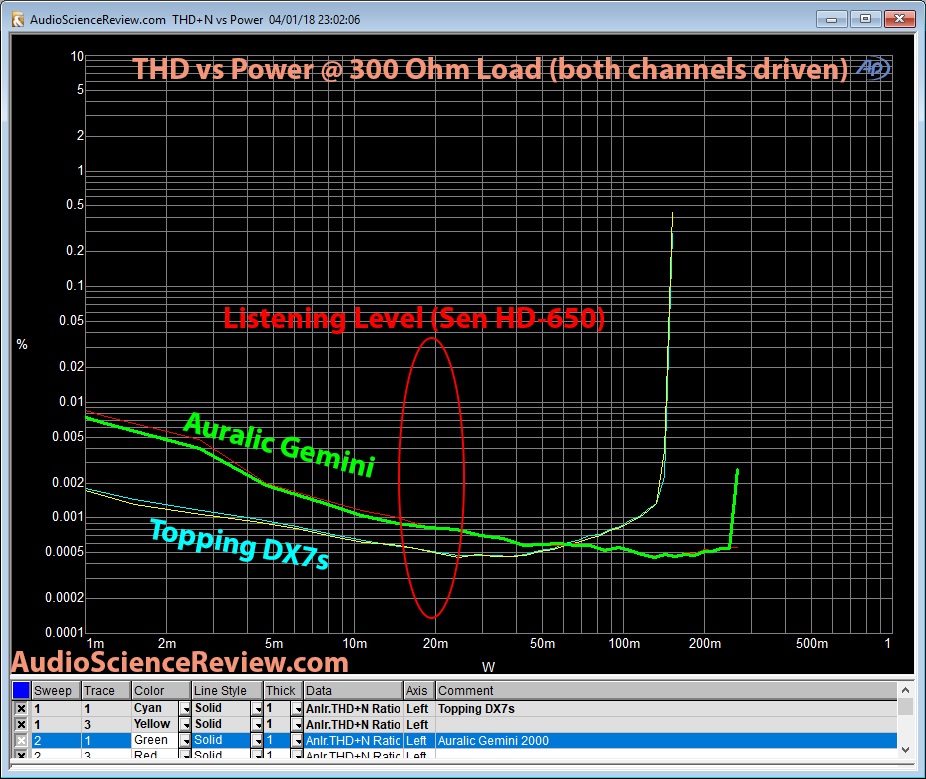926x779 pixels.
Task: Click the Axis column header
Action: [x=419, y=690]
